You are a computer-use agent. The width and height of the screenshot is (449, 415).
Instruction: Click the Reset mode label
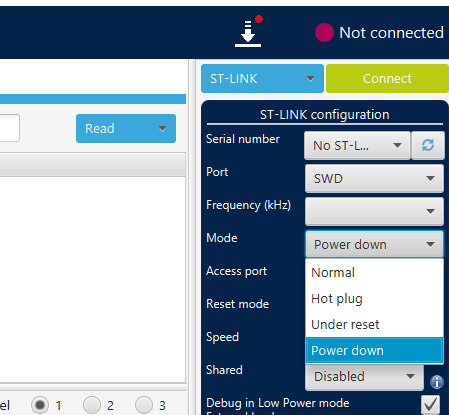[x=238, y=304]
